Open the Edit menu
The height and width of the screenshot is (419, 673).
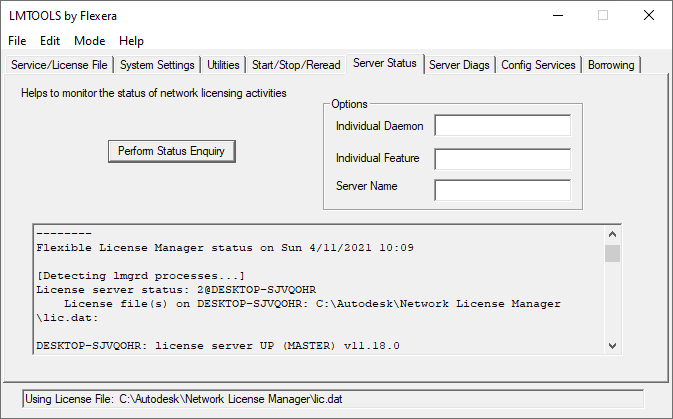50,41
